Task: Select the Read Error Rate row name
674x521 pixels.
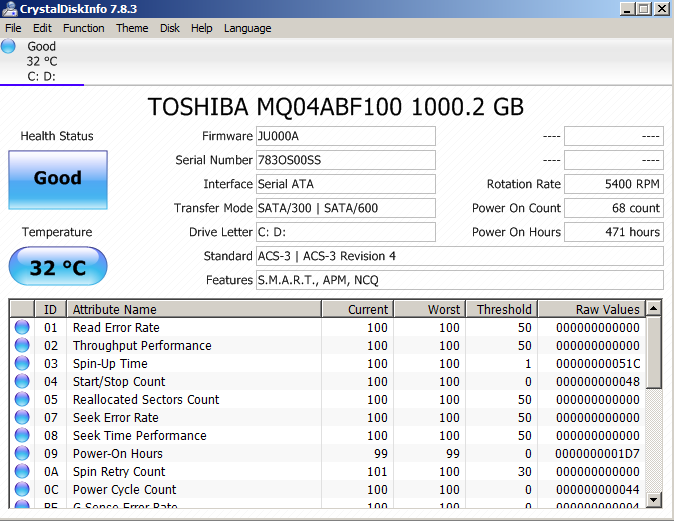Action: click(116, 328)
